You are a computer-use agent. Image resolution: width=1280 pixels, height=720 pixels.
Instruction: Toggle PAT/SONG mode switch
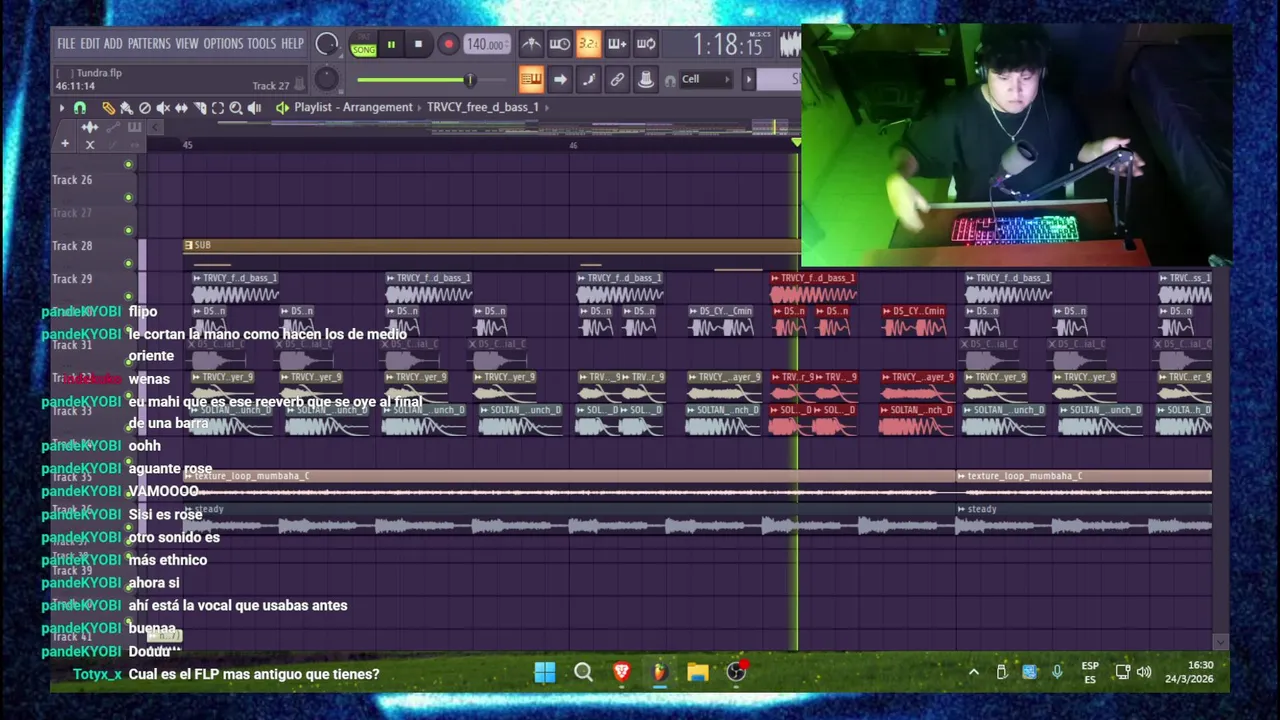[x=364, y=44]
